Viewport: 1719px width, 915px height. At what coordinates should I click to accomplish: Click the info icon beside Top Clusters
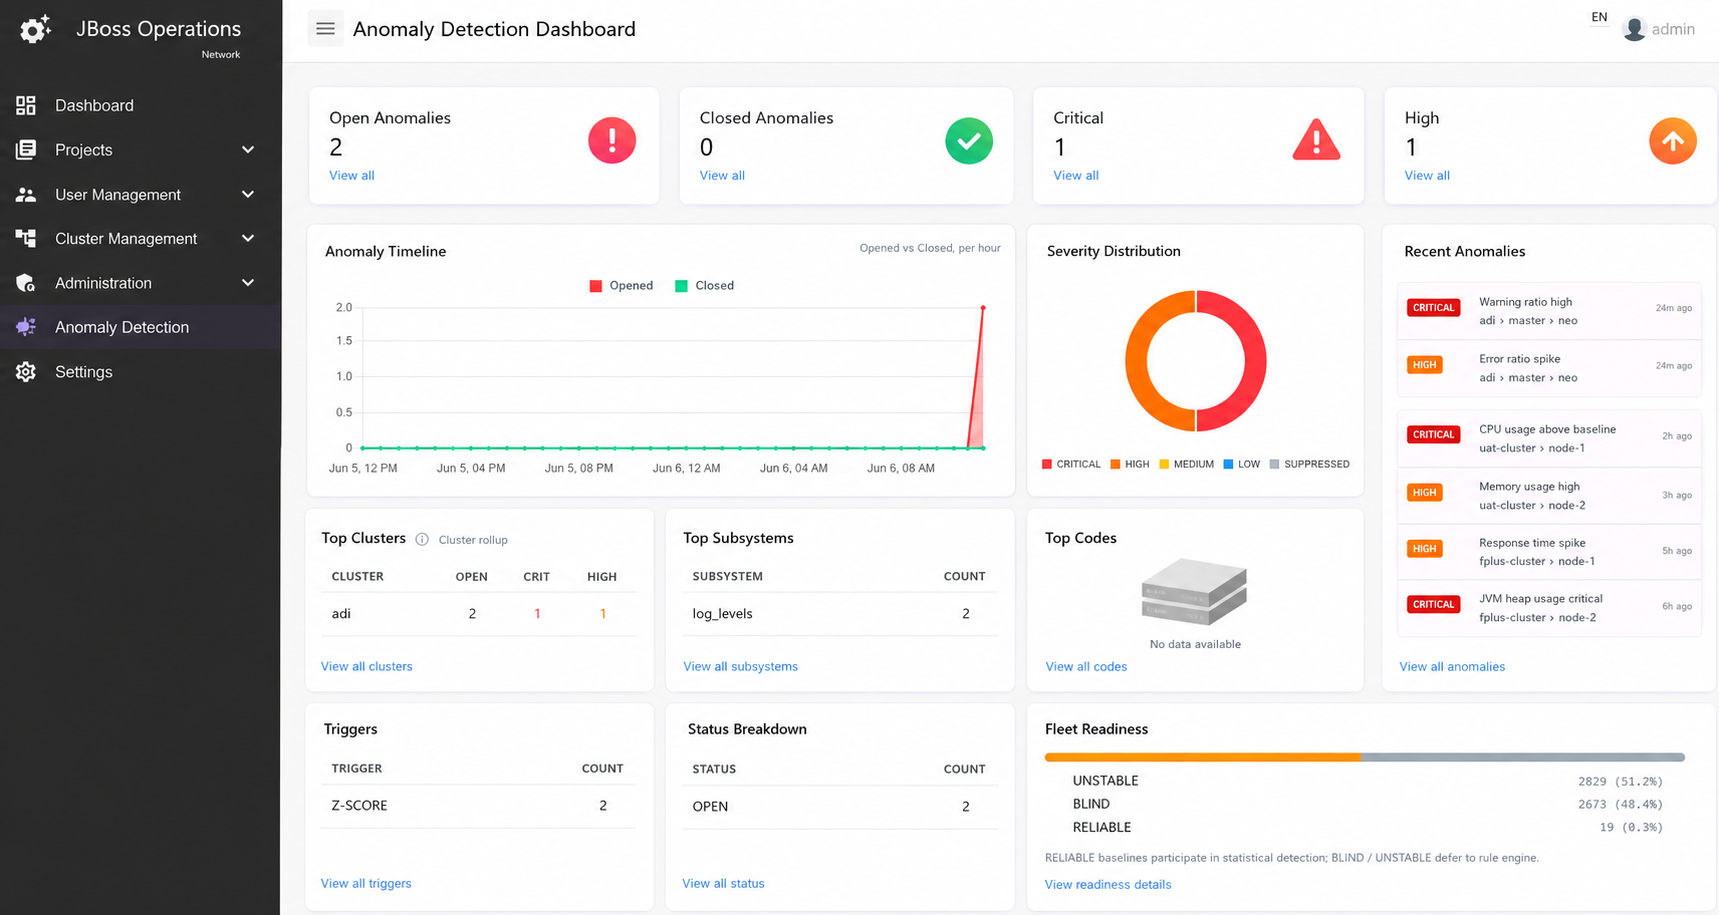(x=422, y=539)
